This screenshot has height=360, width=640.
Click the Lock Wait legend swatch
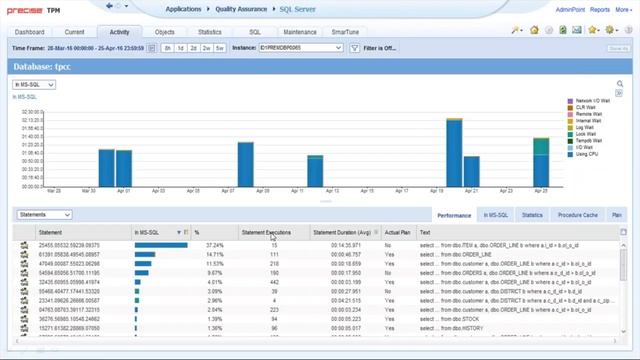coord(570,134)
